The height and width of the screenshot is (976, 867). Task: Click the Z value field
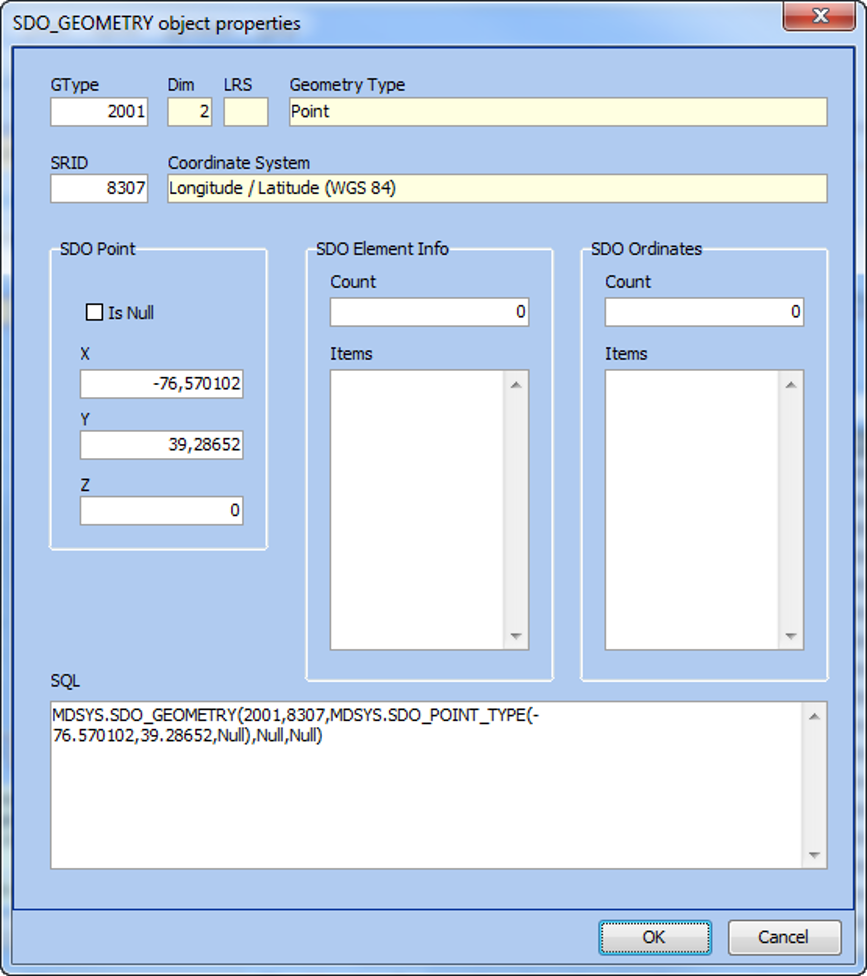point(161,511)
